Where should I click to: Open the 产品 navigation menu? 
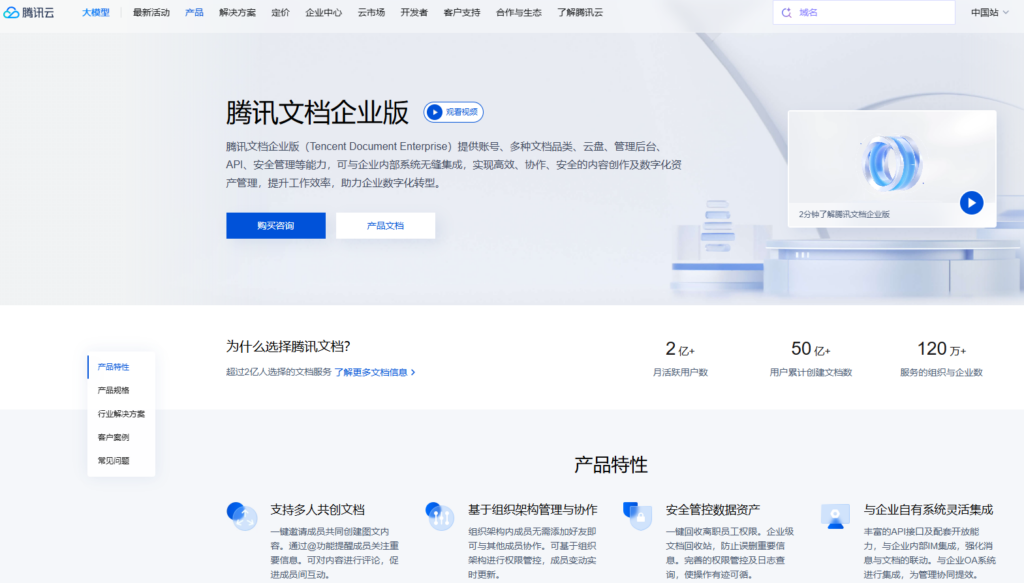click(194, 12)
